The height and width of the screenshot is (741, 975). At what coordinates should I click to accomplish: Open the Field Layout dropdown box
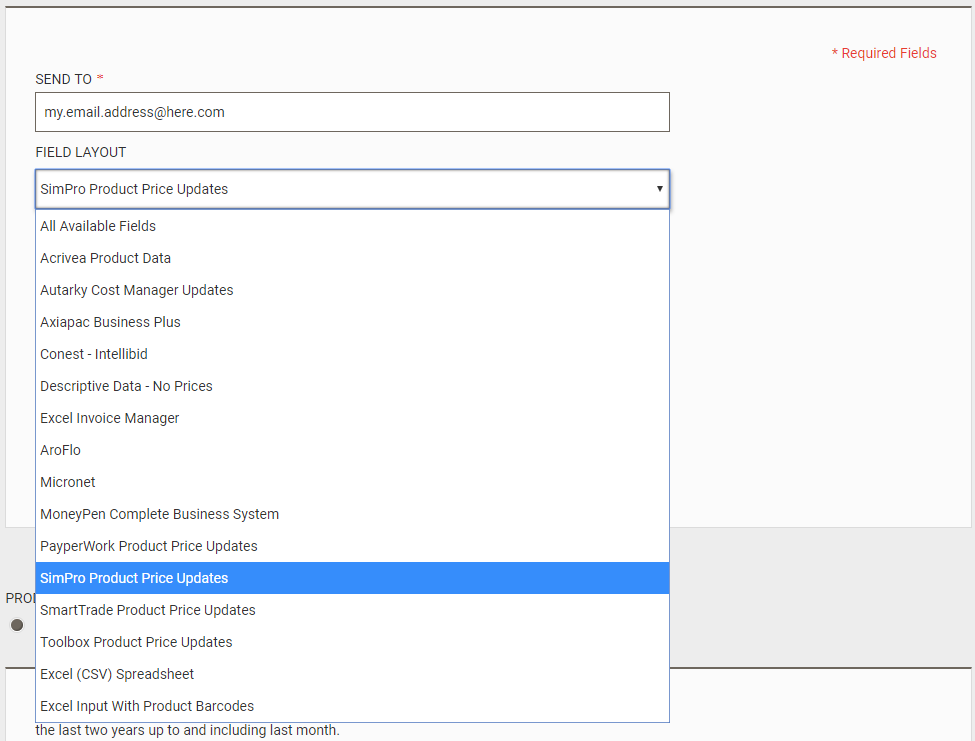point(352,189)
